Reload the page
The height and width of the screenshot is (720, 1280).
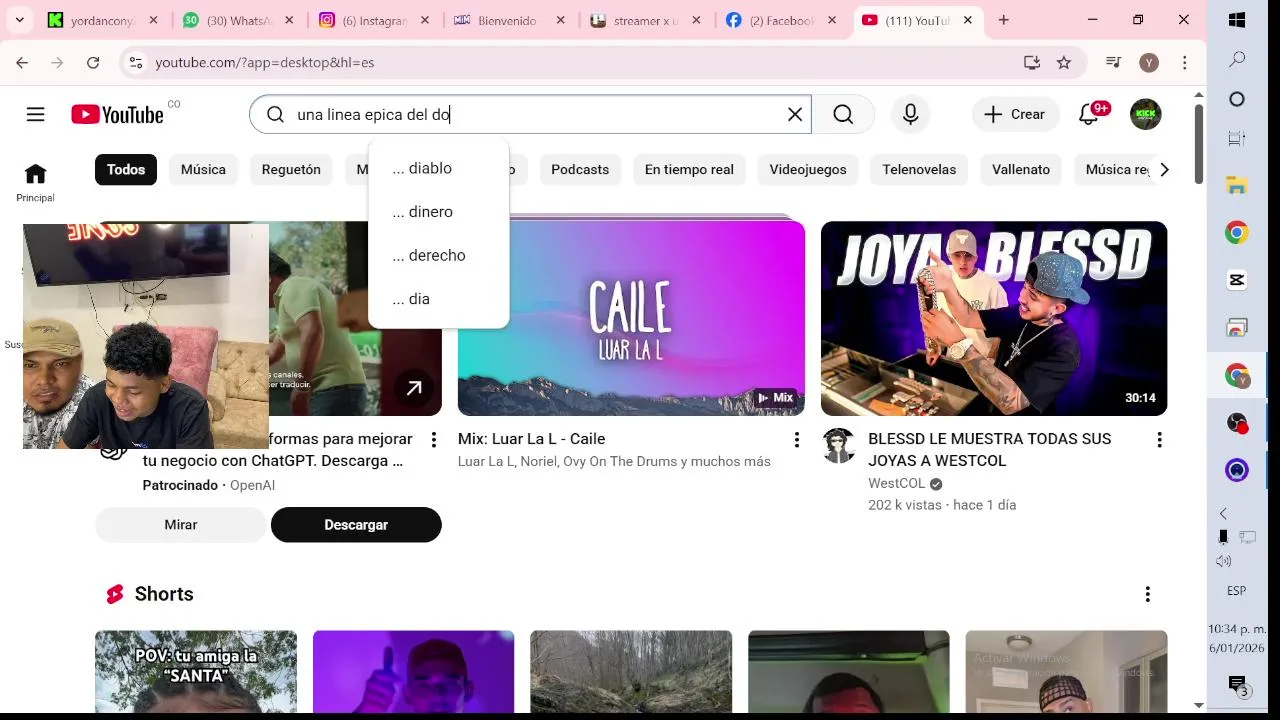tap(93, 62)
